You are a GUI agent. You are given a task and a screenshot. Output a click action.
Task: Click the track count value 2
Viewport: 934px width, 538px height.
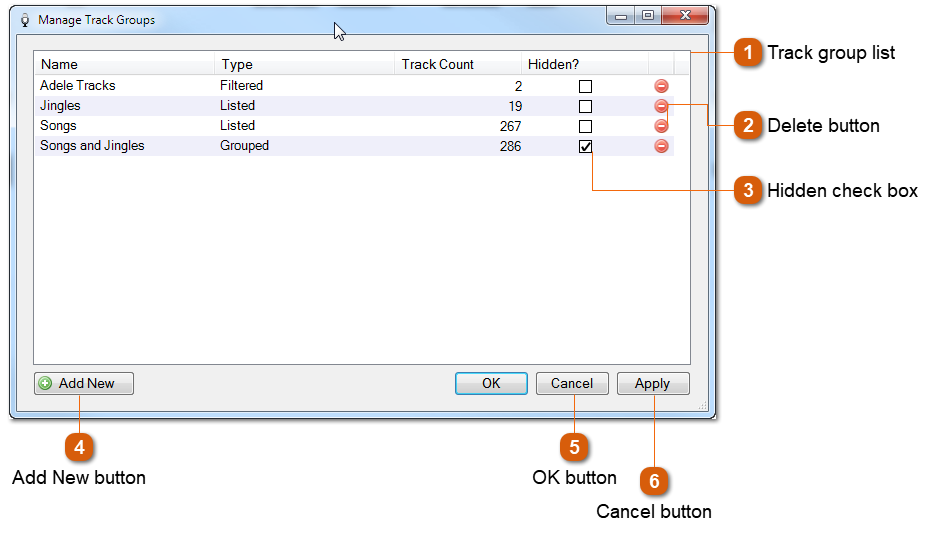tap(518, 86)
